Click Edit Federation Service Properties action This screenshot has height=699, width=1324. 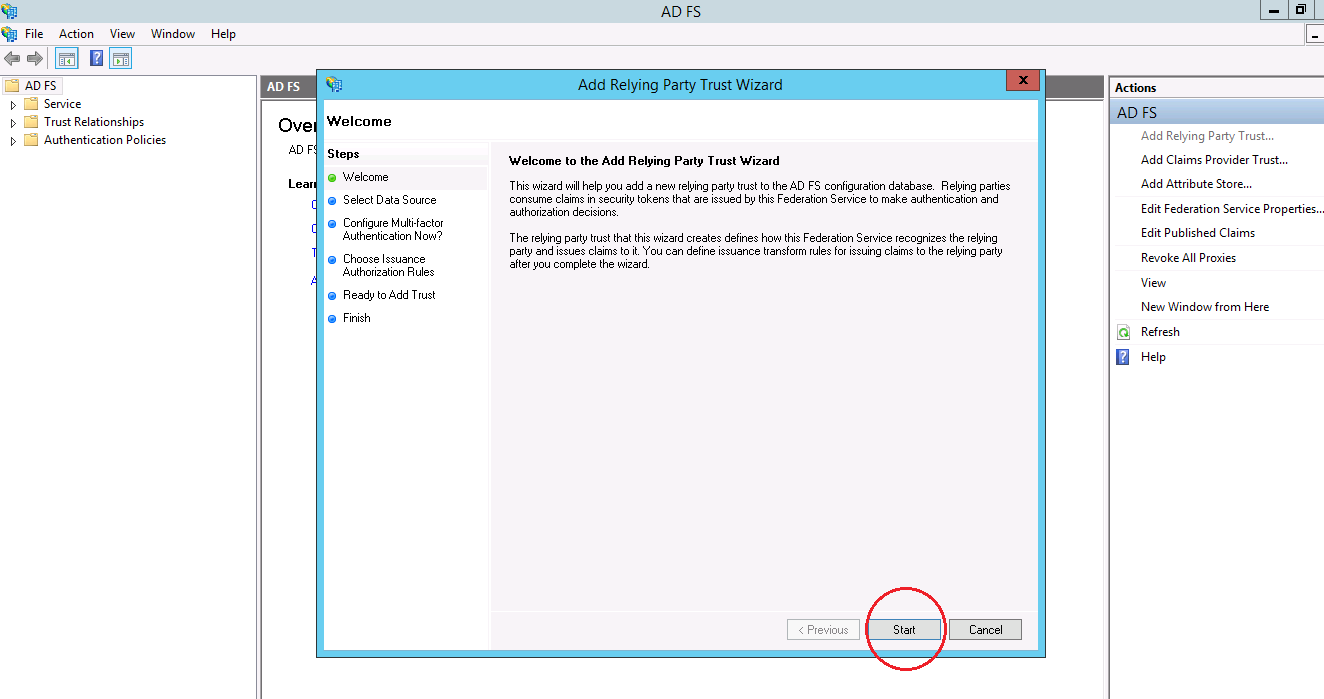pyautogui.click(x=1231, y=209)
